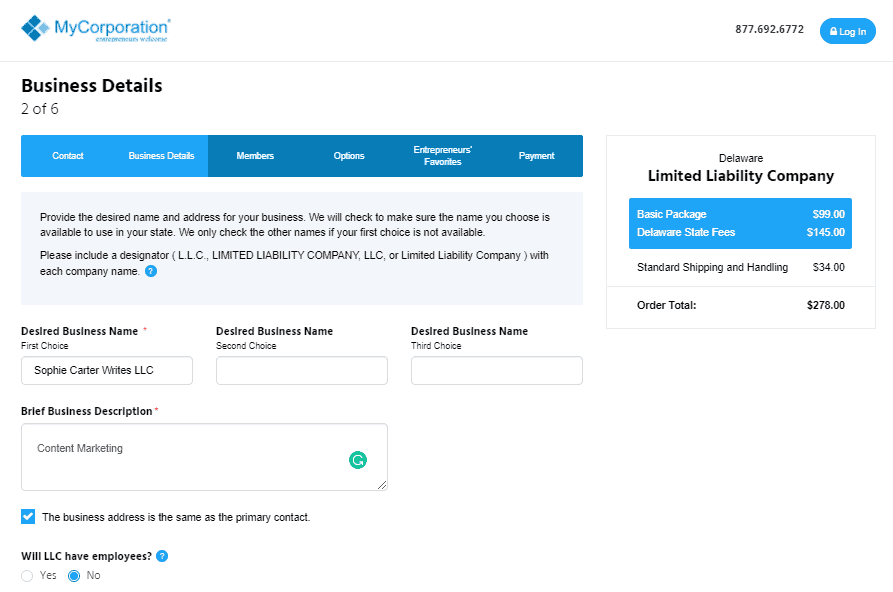This screenshot has height=592, width=893.
Task: Open the Entrepreneurs' Favorites tab
Action: point(442,156)
